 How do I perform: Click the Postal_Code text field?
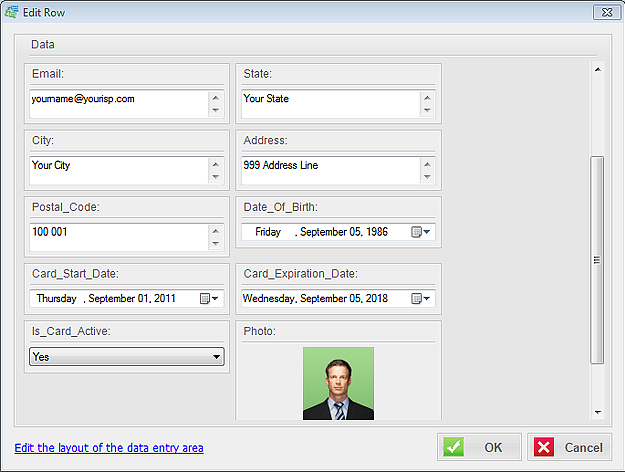tap(117, 236)
